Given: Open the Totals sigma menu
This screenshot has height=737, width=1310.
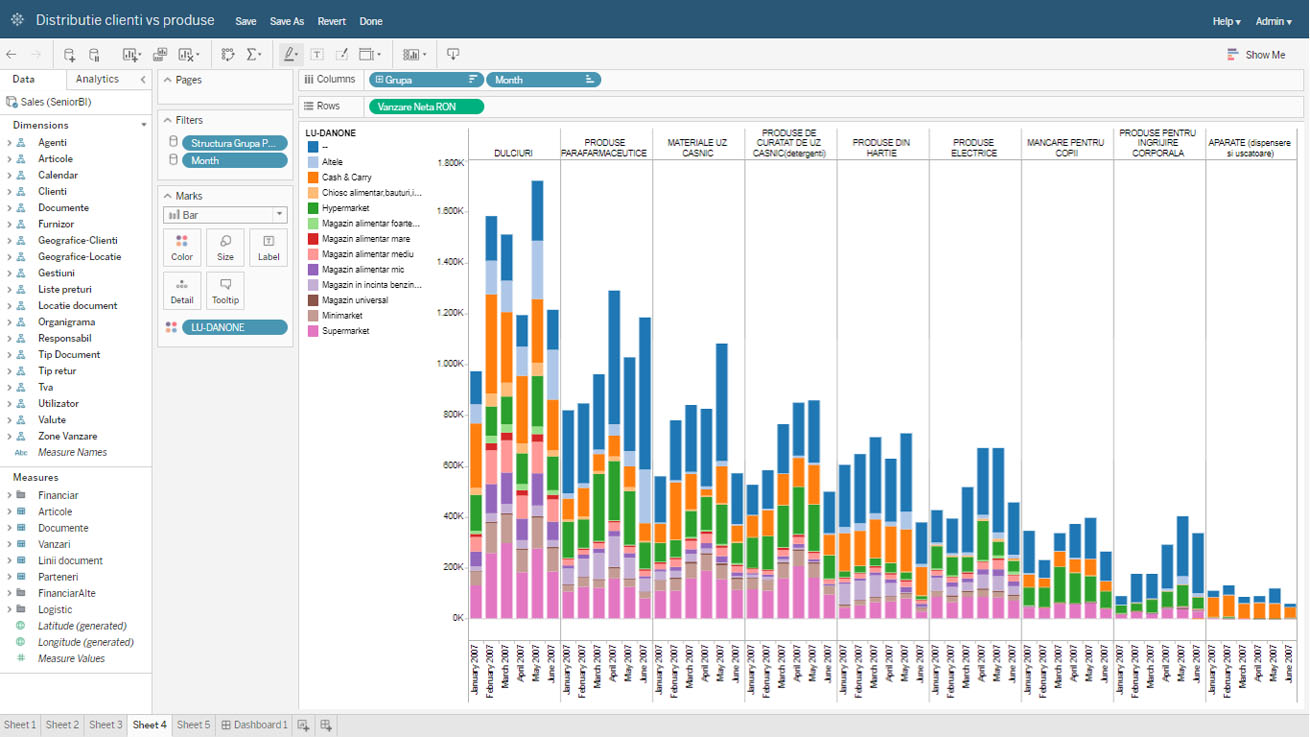Looking at the screenshot, I should click(x=254, y=55).
